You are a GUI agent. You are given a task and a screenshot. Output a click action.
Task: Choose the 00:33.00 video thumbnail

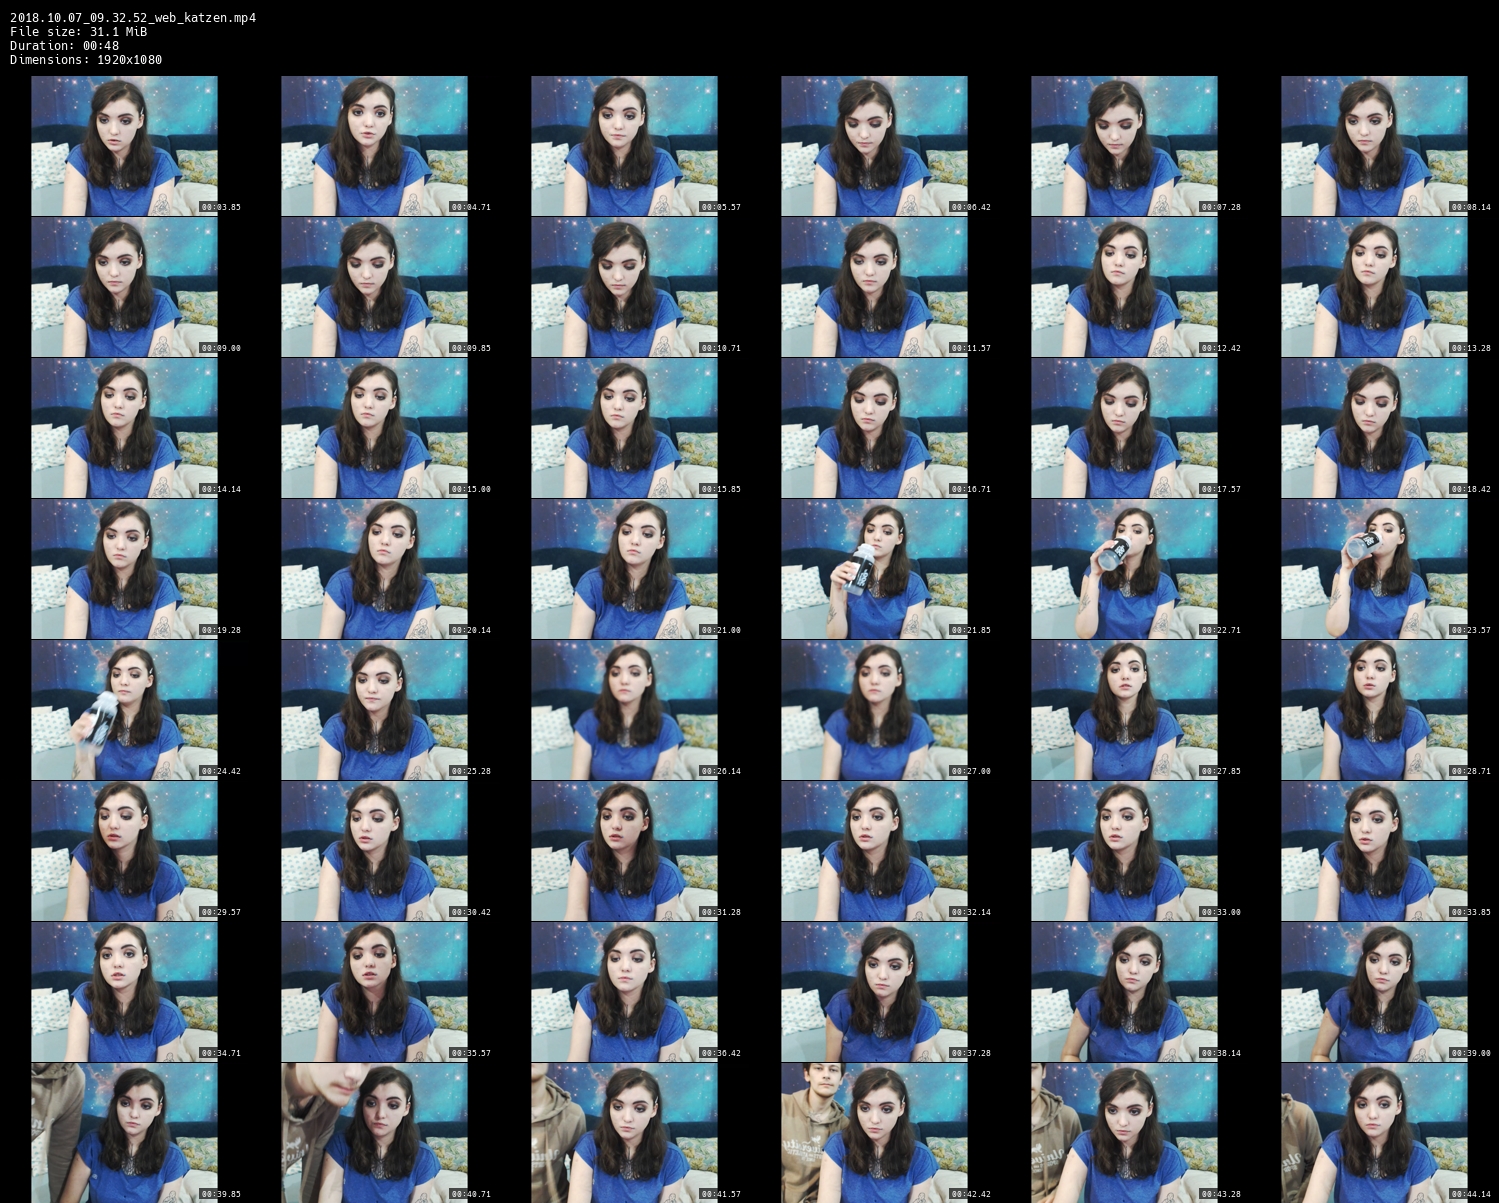1124,851
